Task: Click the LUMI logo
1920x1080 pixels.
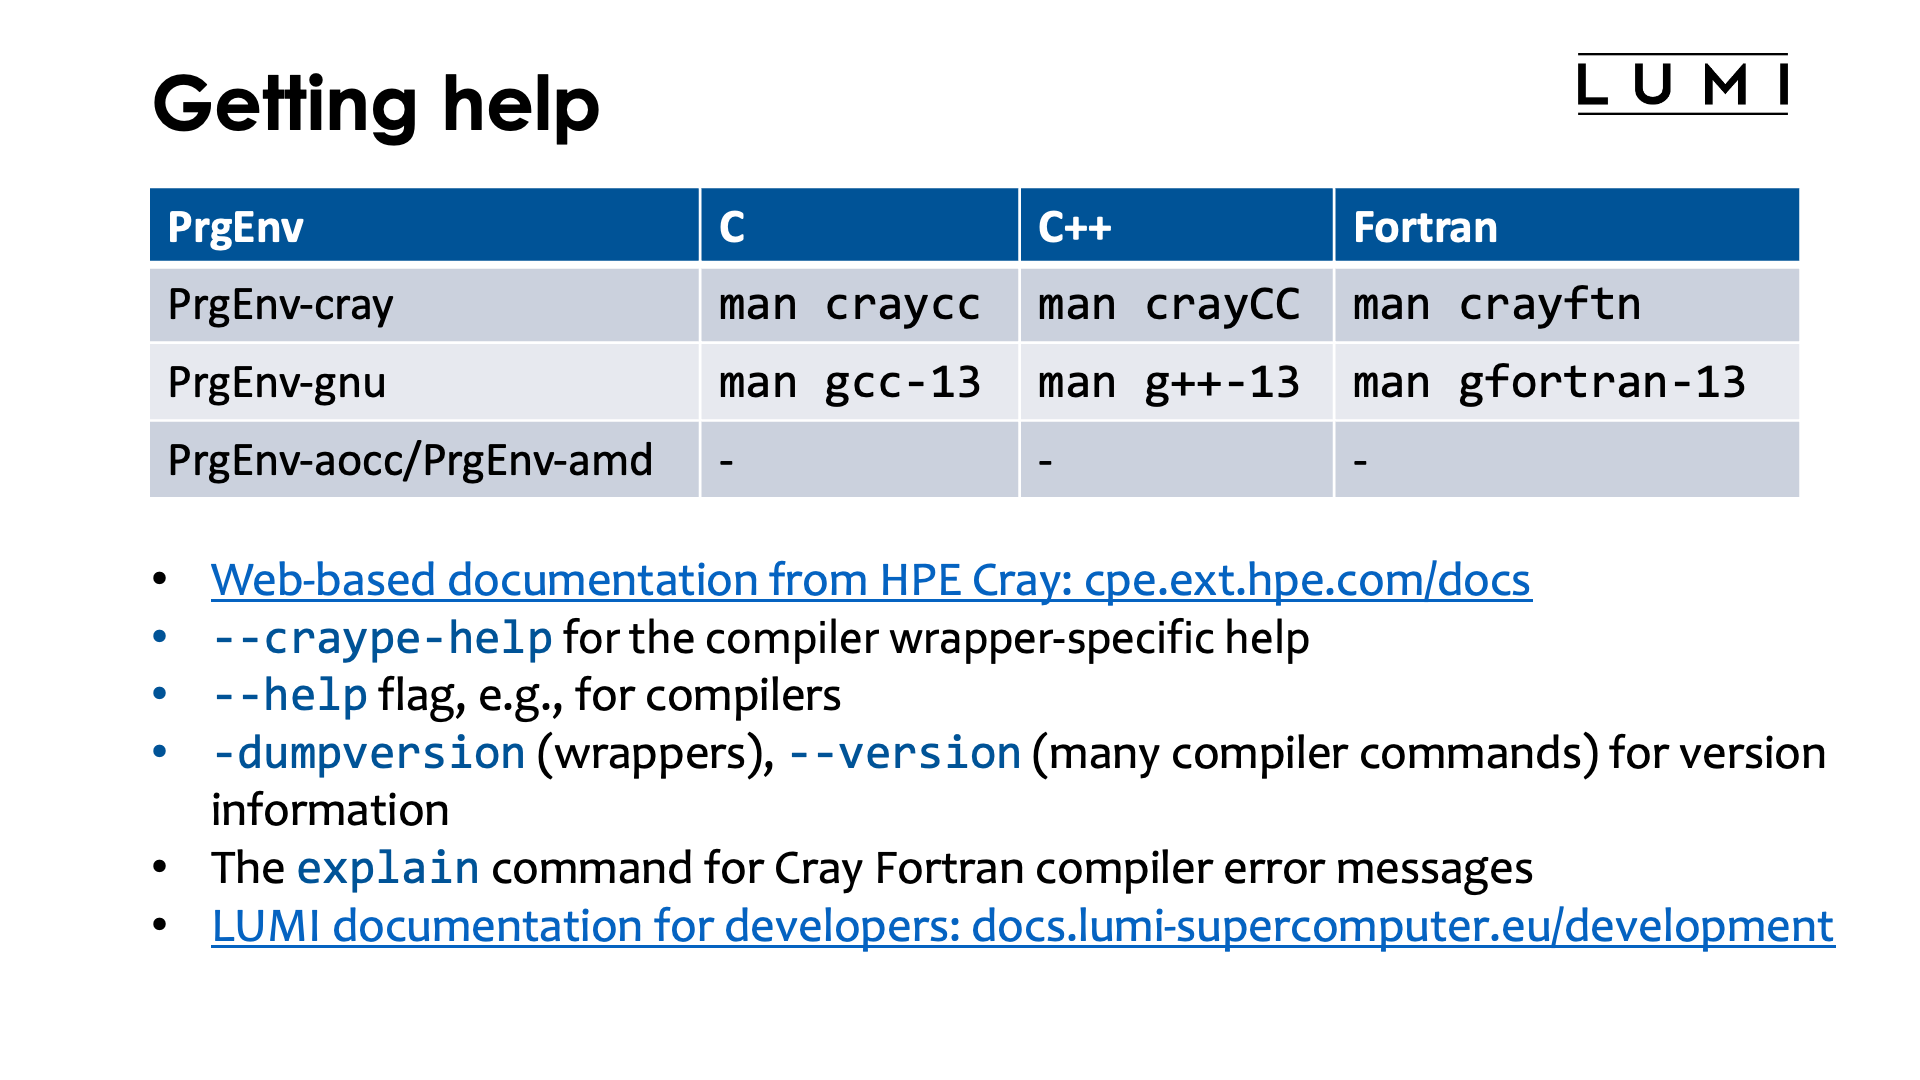Action: coord(1682,85)
